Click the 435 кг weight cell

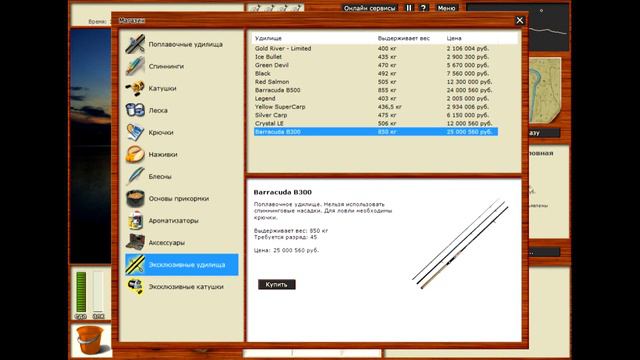pyautogui.click(x=387, y=57)
